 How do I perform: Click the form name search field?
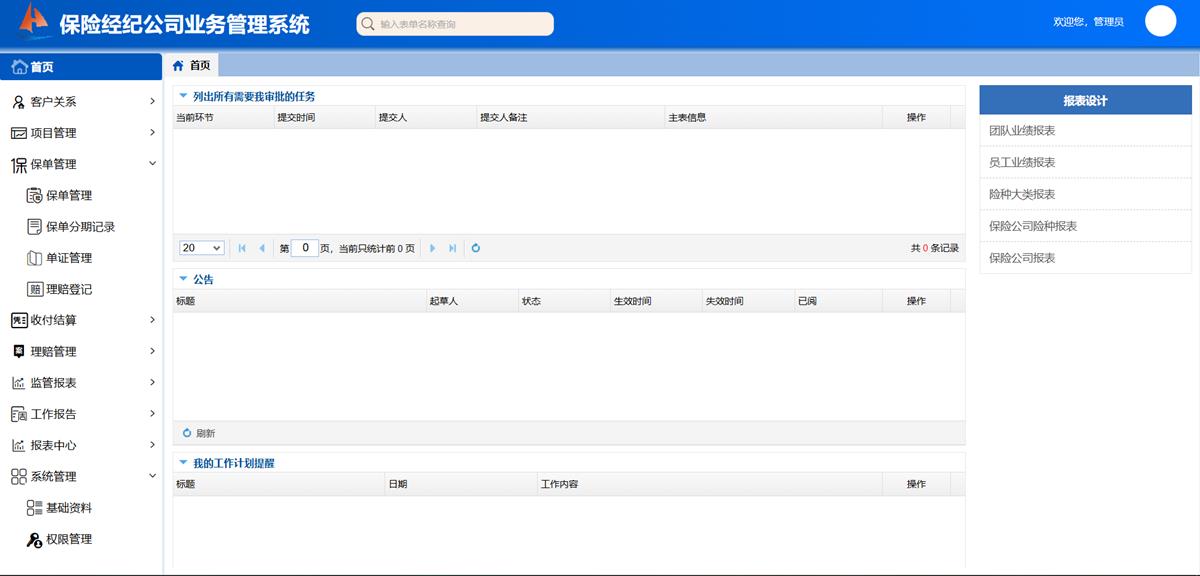(x=455, y=24)
